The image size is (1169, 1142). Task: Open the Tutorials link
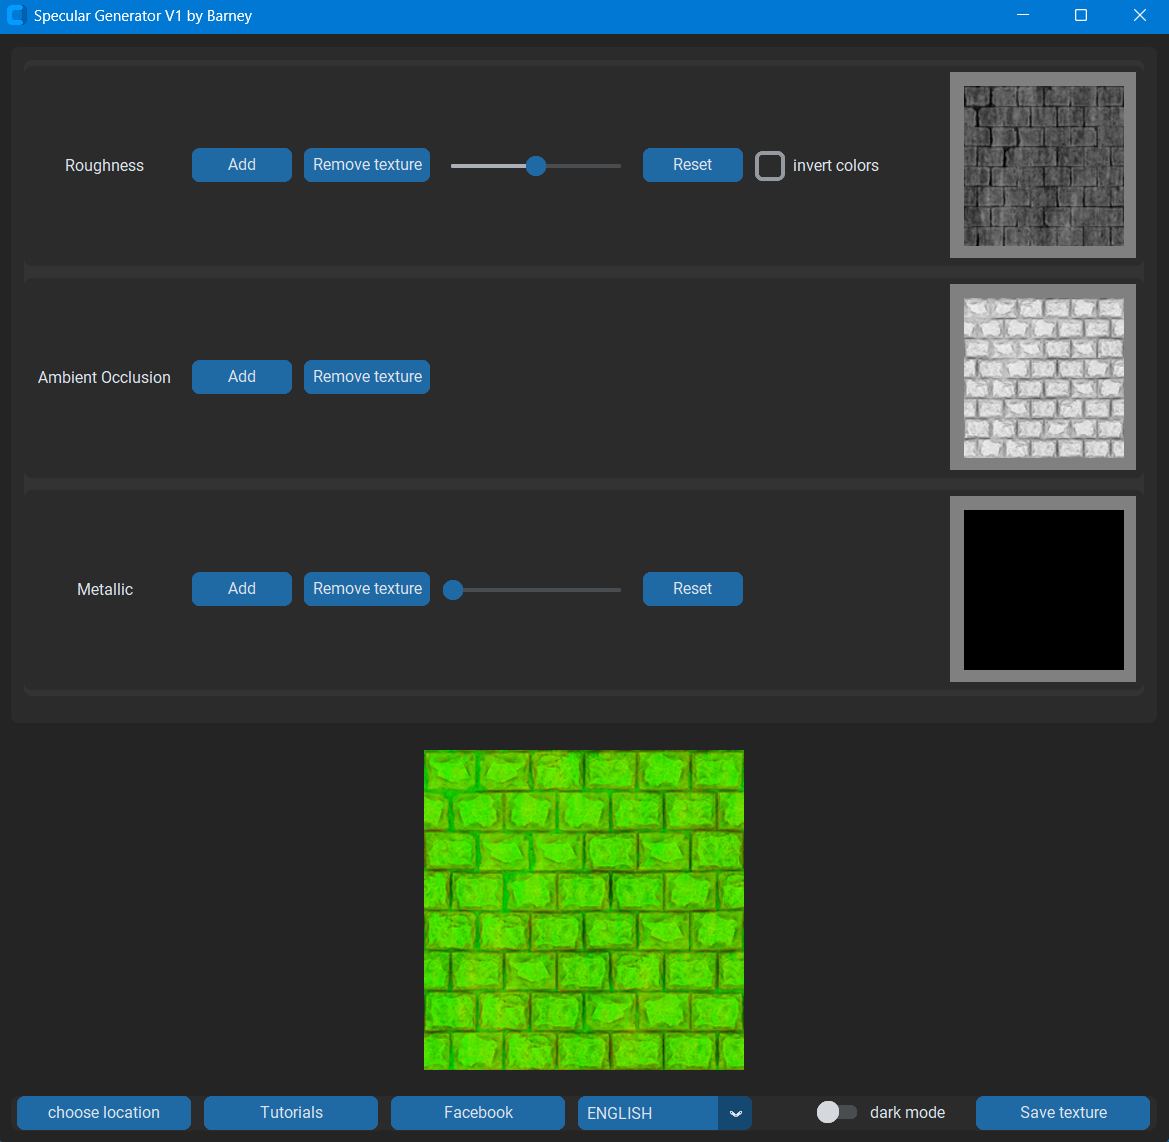click(x=291, y=1112)
